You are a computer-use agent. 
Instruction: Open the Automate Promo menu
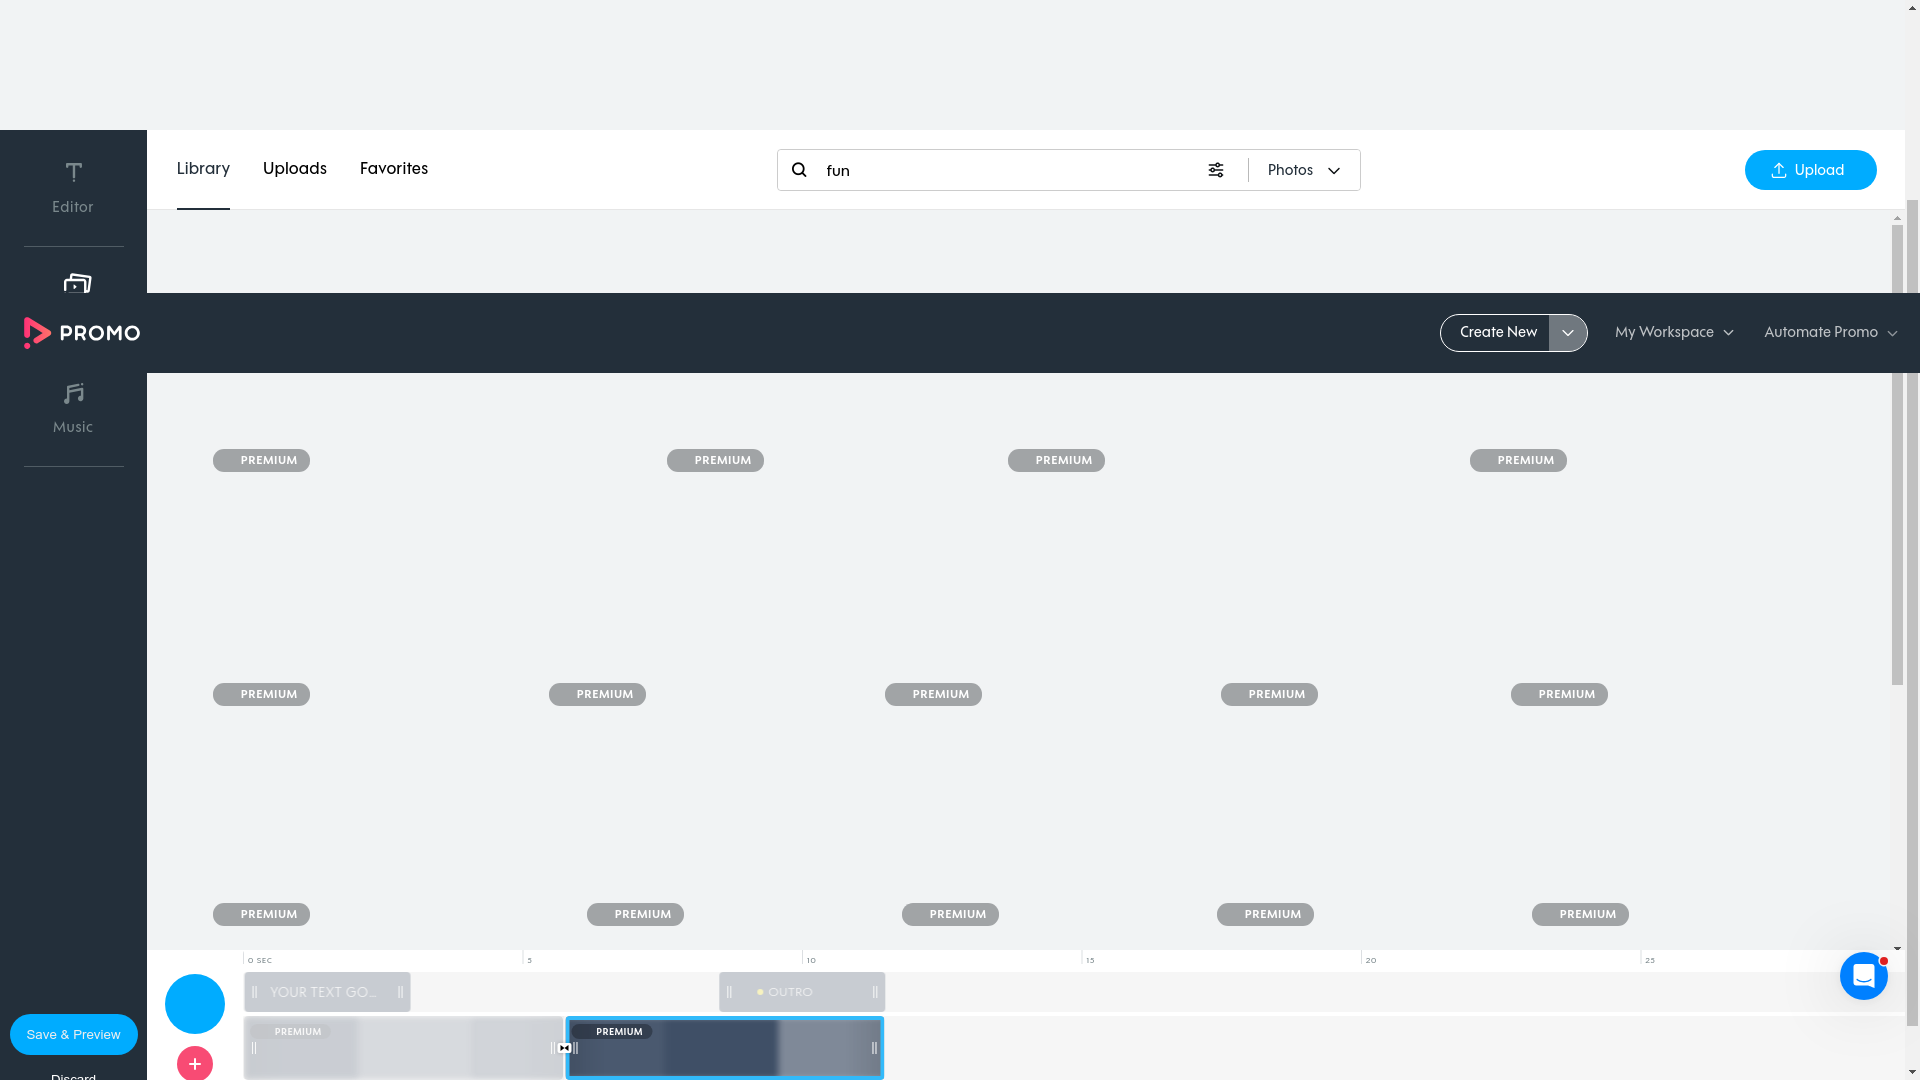(x=1830, y=333)
